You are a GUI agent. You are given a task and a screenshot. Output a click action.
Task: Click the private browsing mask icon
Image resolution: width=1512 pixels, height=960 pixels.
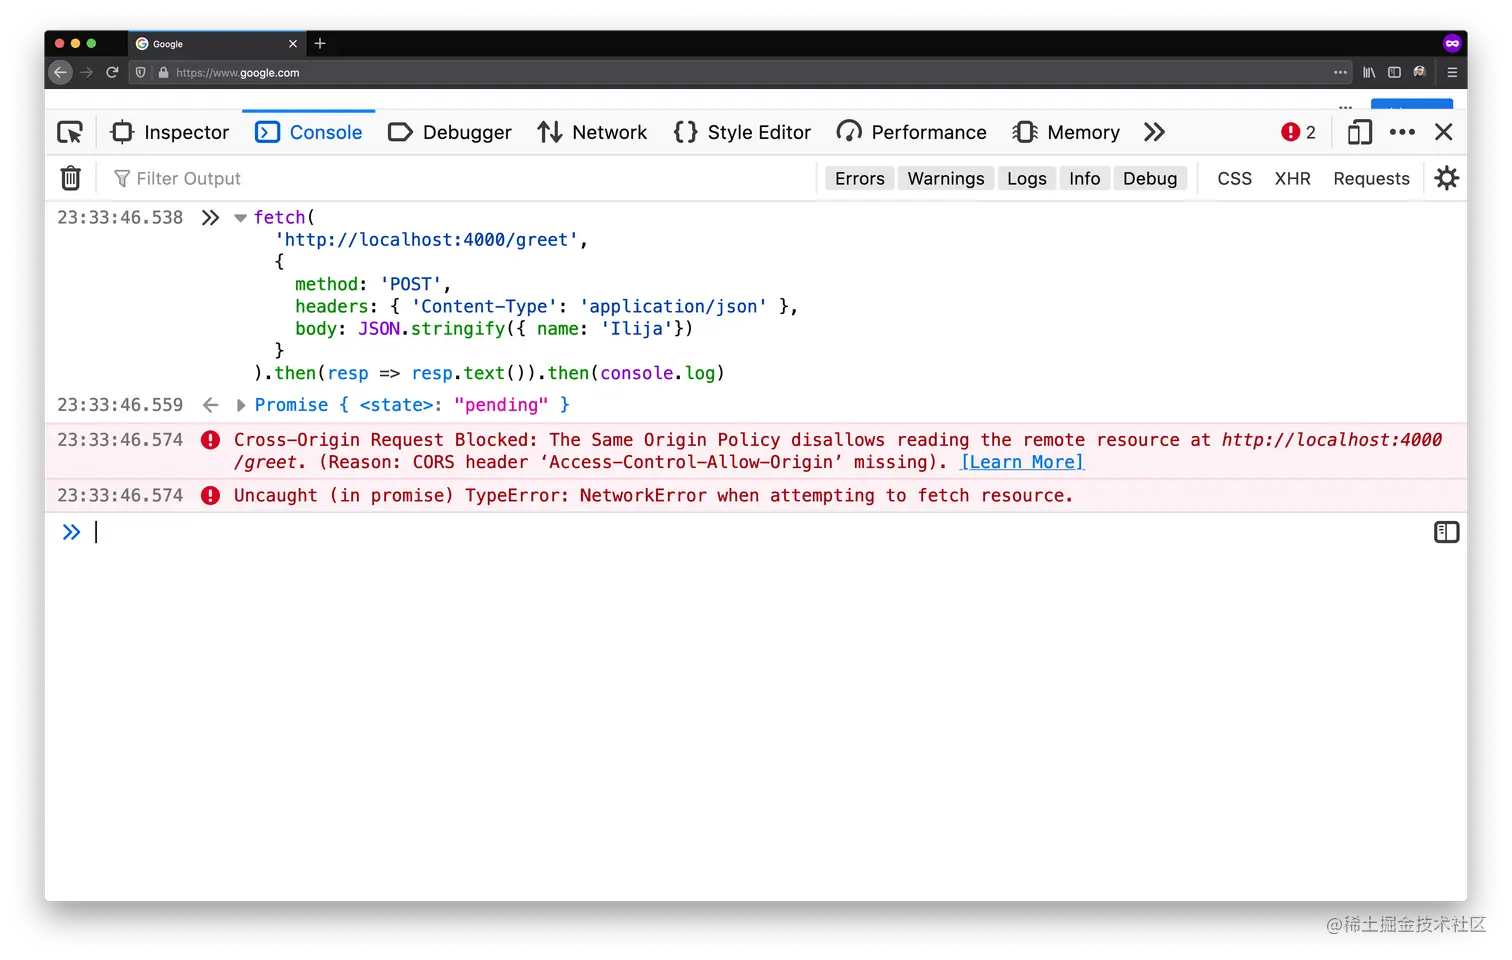(x=1452, y=43)
